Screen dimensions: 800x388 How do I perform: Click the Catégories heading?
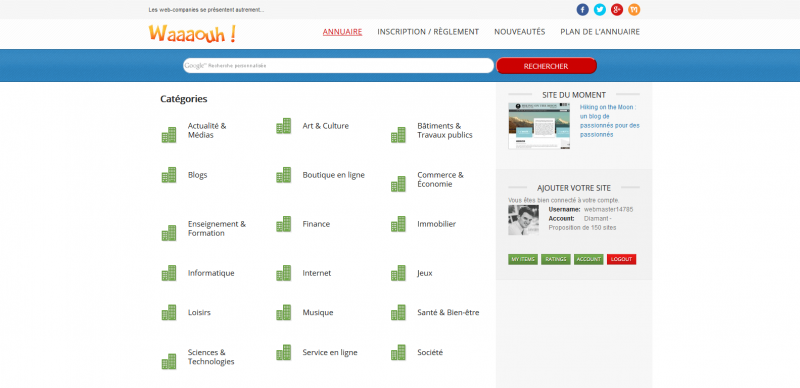pos(184,99)
